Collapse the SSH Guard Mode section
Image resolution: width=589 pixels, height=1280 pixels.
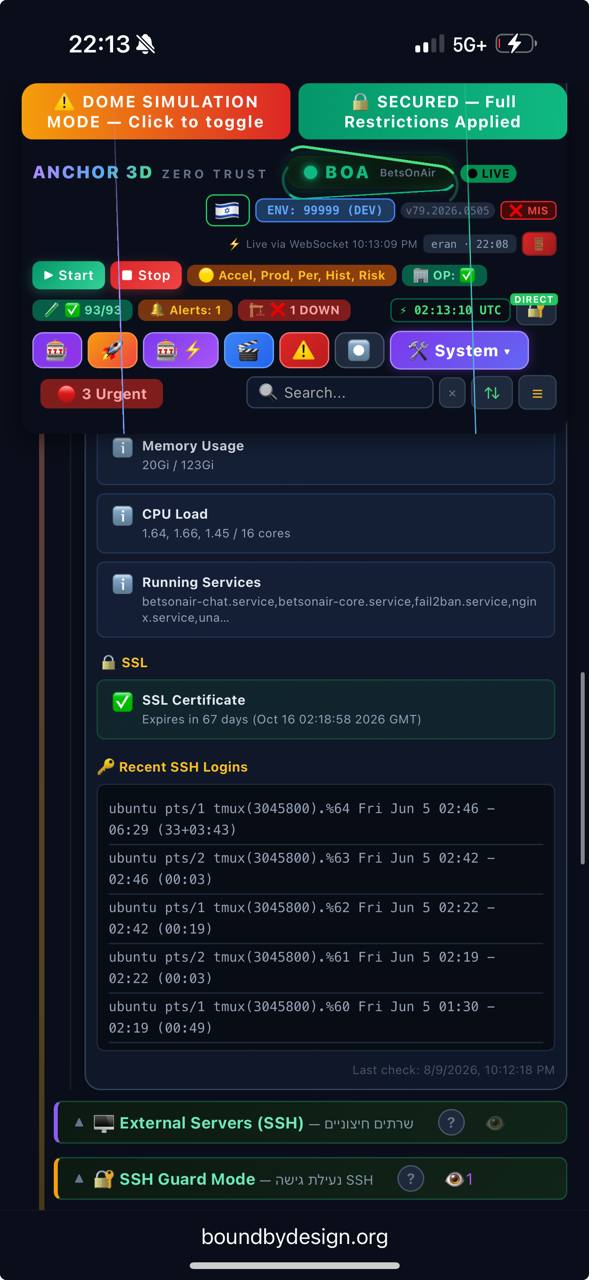tap(79, 1179)
